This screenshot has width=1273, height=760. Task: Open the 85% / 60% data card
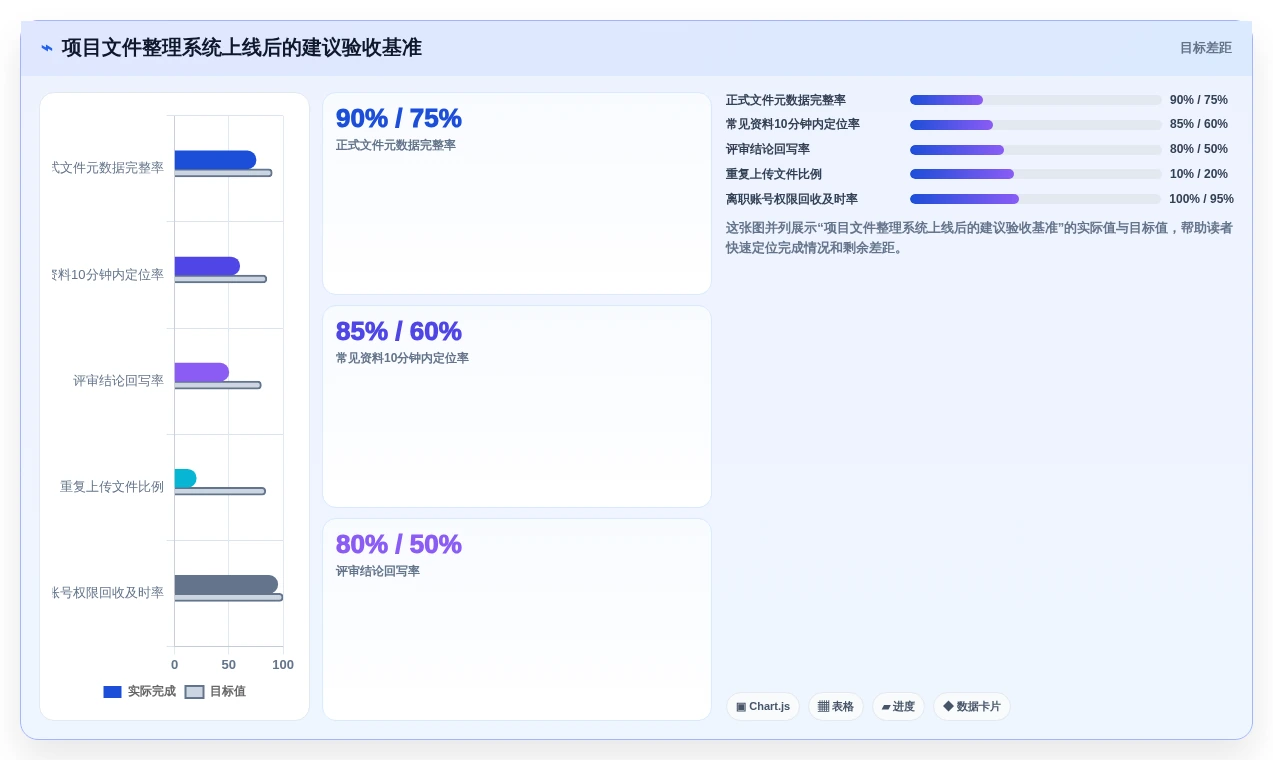(x=517, y=407)
